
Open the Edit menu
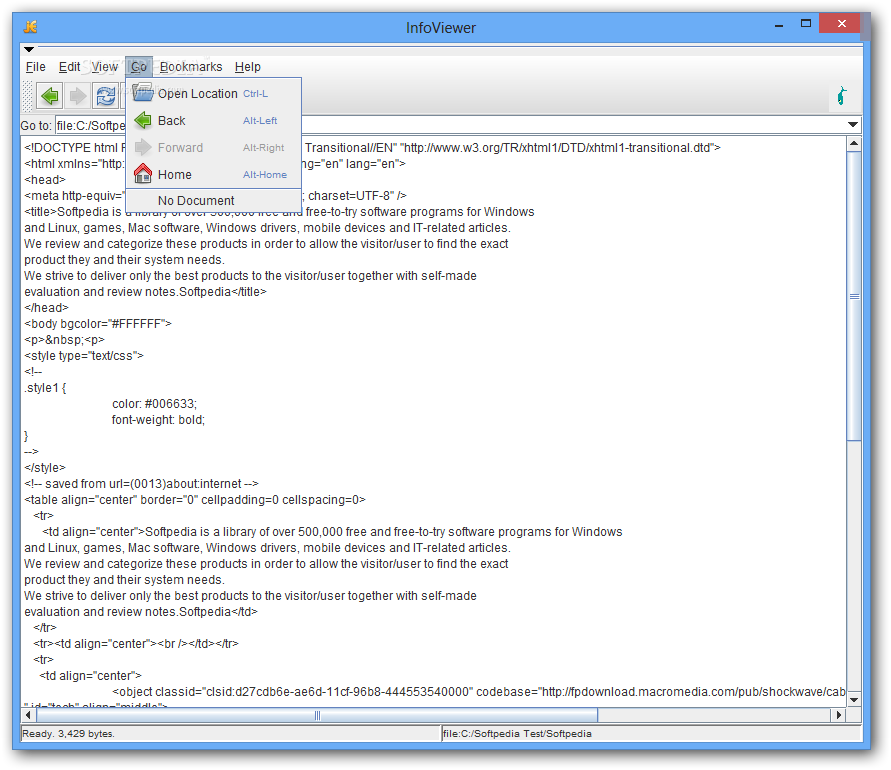tap(69, 67)
